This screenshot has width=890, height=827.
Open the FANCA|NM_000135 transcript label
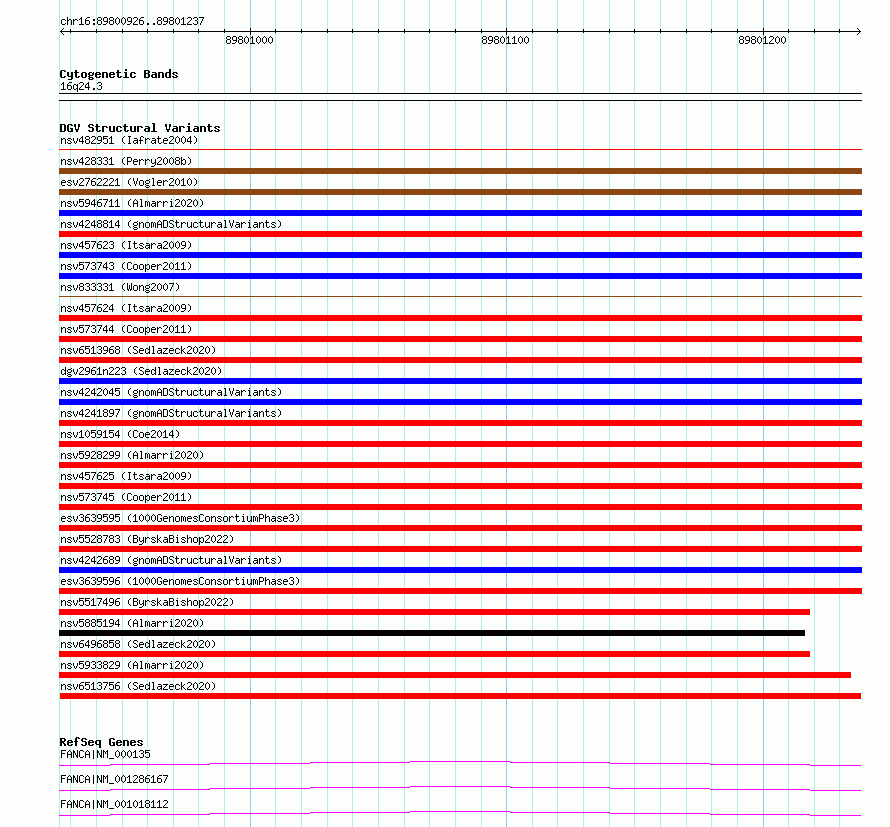coord(105,754)
